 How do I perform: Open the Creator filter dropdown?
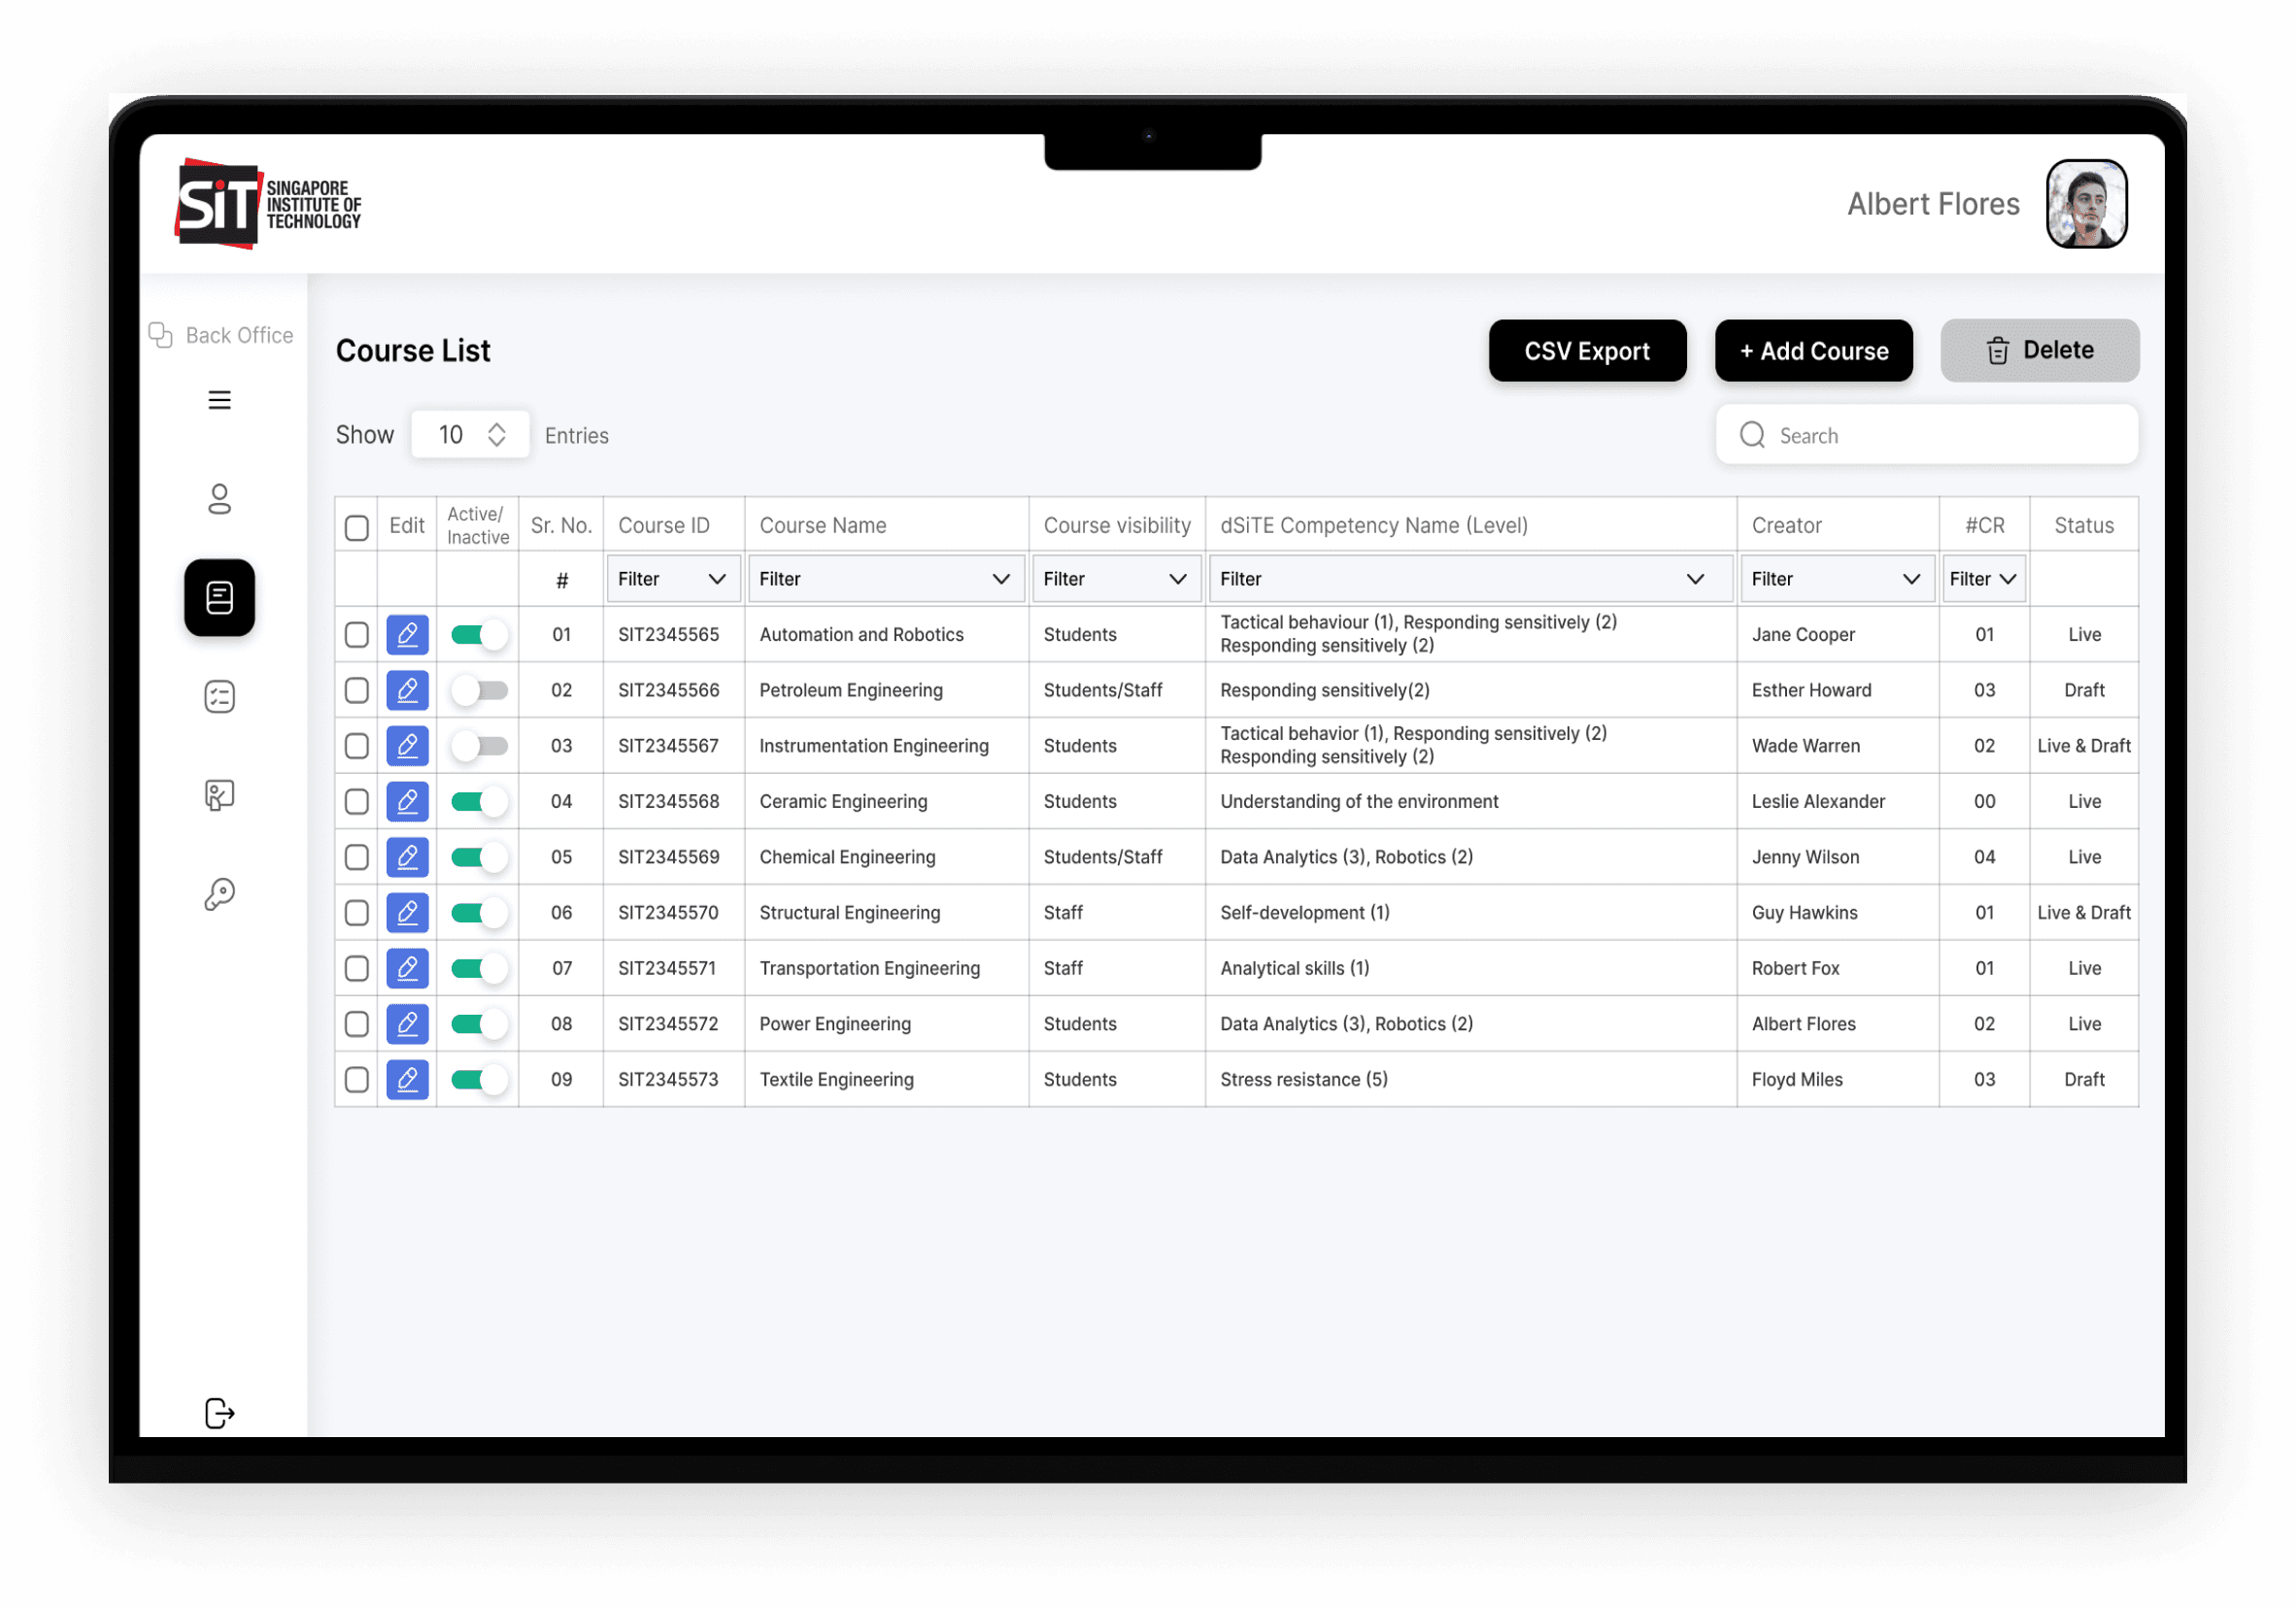(x=1835, y=579)
